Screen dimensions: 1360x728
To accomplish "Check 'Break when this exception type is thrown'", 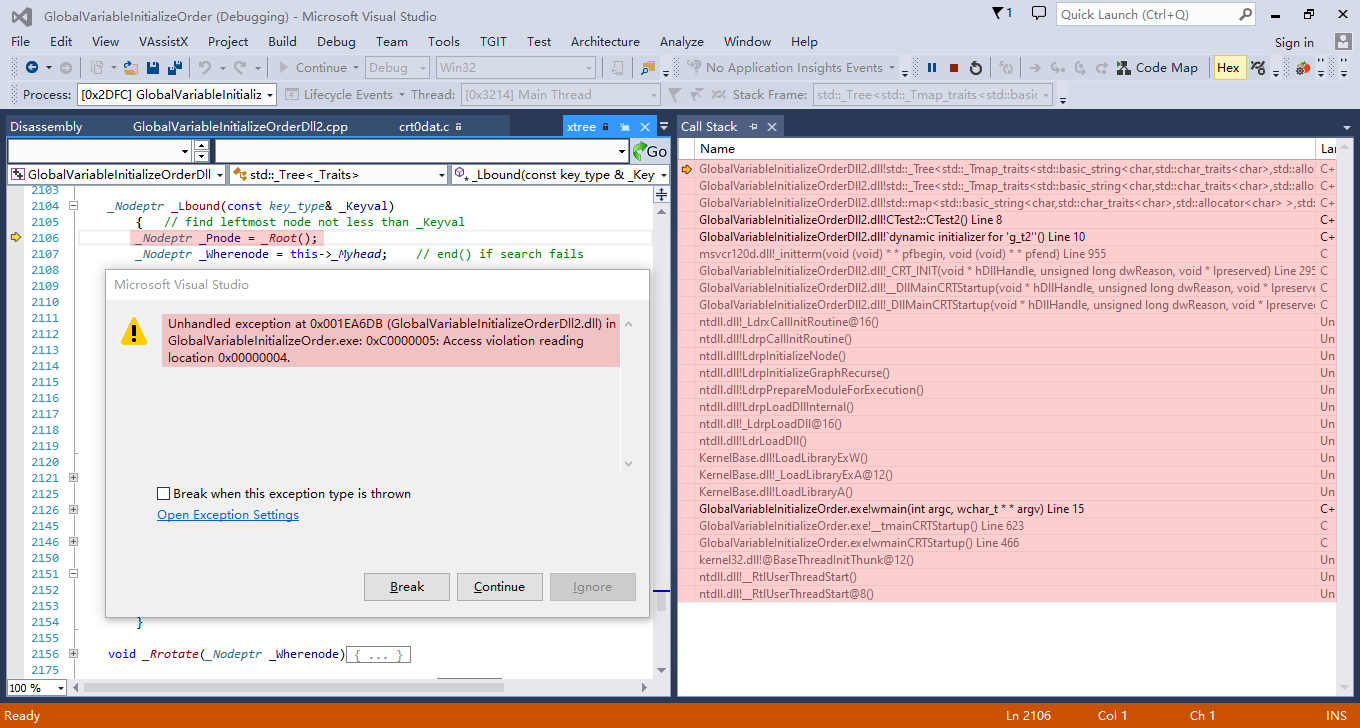I will click(x=163, y=494).
